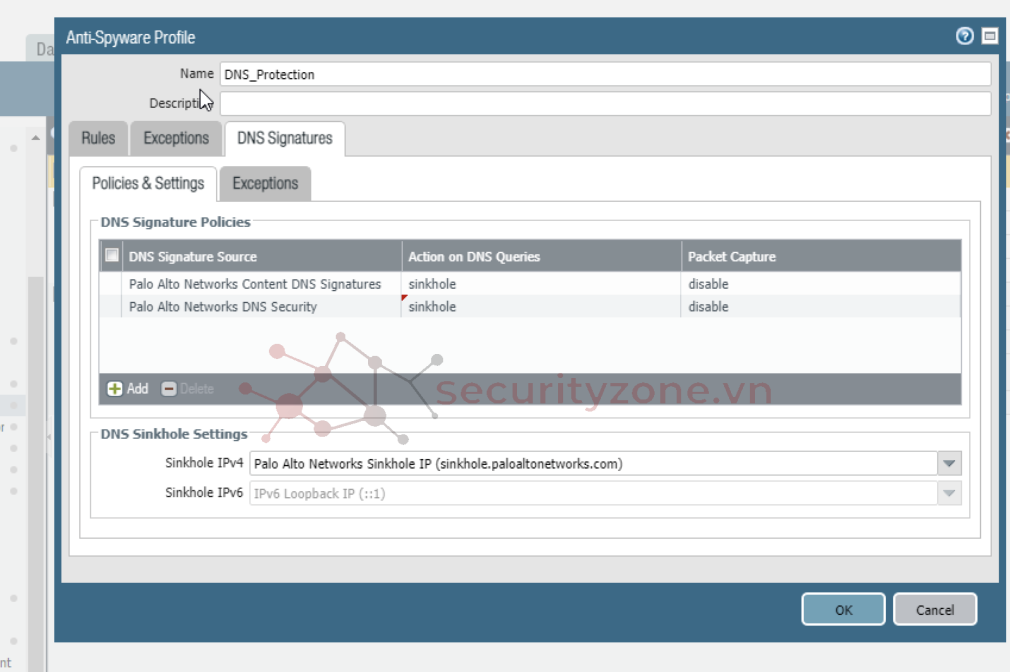Click the green plus Add icon
This screenshot has height=672, width=1010.
[115, 389]
